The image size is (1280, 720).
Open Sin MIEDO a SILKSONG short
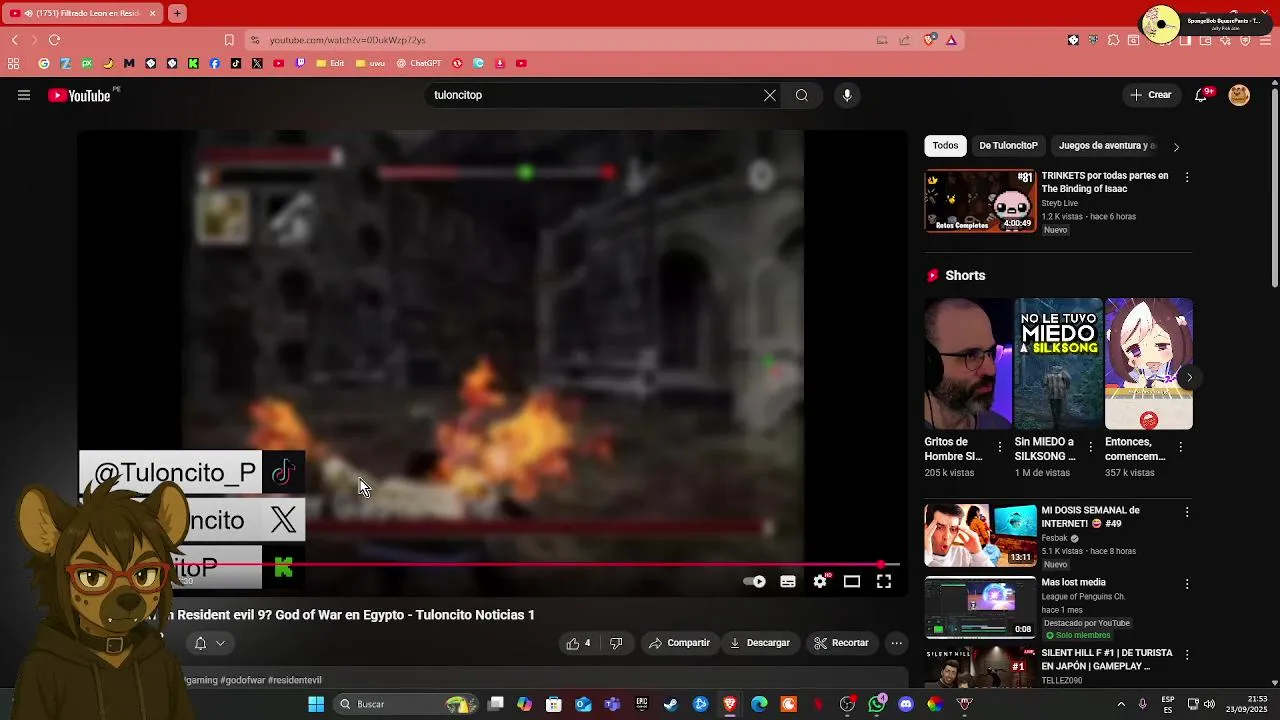(x=1058, y=363)
